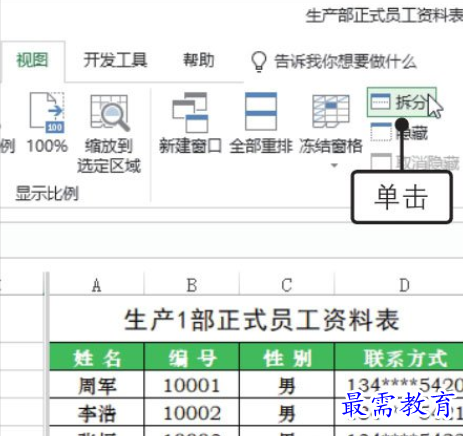The image size is (463, 436).
Task: Select 性别 cell in 李浩 row
Action: (287, 412)
